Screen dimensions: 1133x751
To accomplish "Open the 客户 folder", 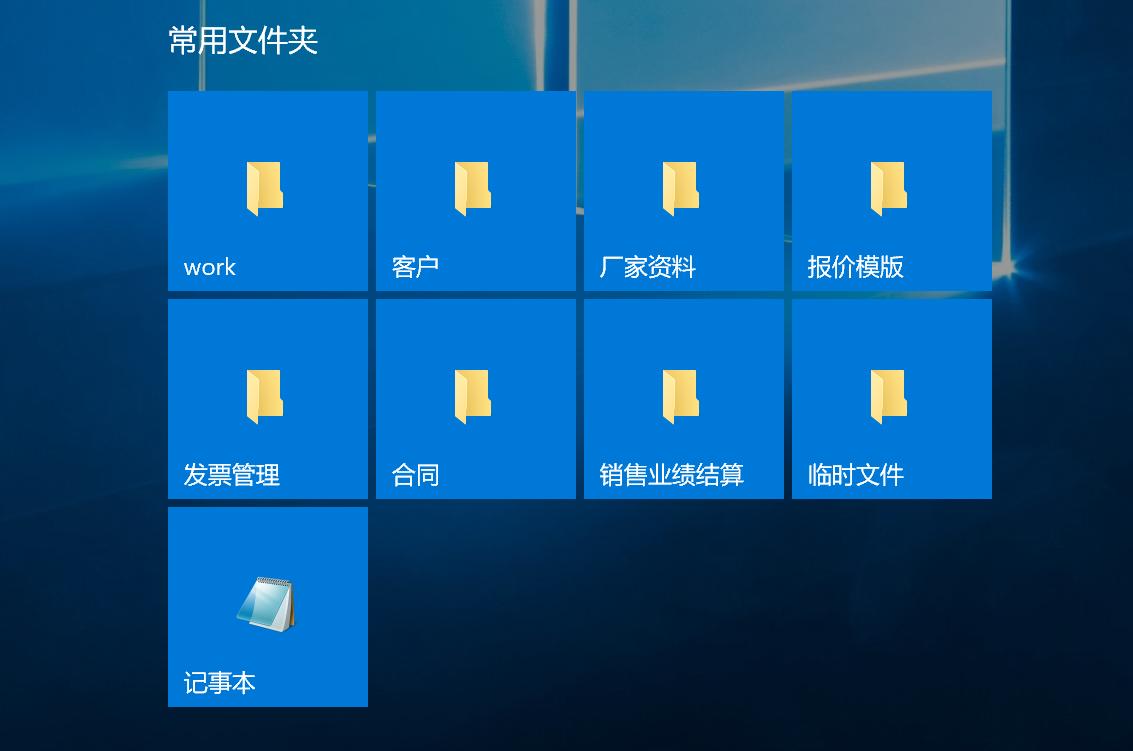I will pyautogui.click(x=475, y=190).
